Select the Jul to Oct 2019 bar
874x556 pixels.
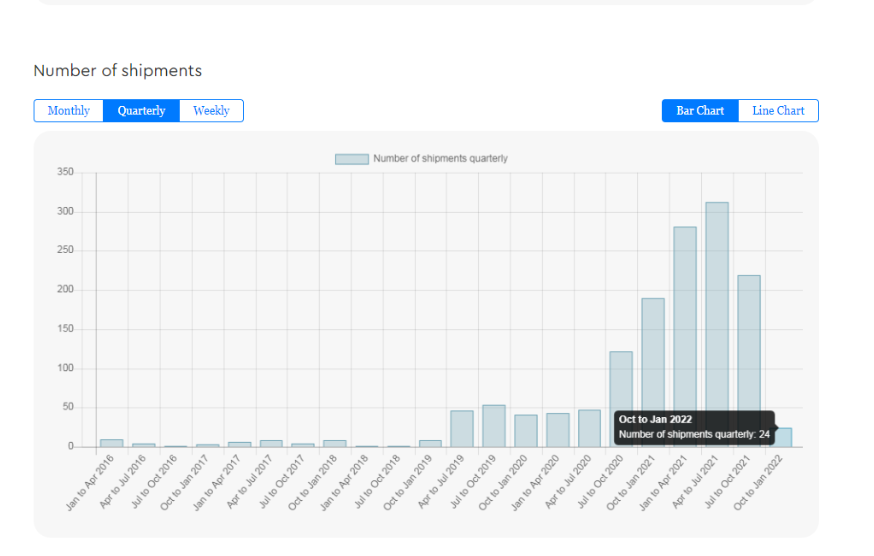click(x=494, y=426)
